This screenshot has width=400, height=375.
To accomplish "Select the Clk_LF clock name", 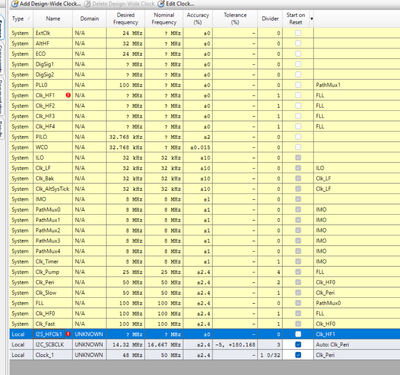I will 43,168.
